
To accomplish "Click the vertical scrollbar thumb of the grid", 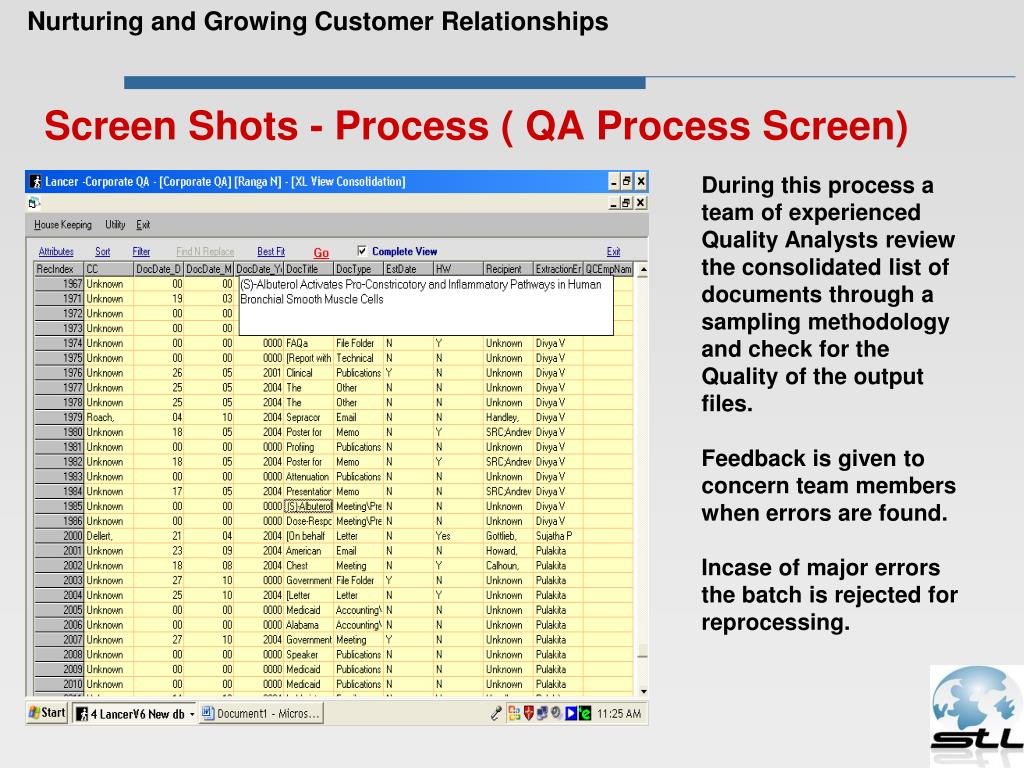I will click(643, 651).
